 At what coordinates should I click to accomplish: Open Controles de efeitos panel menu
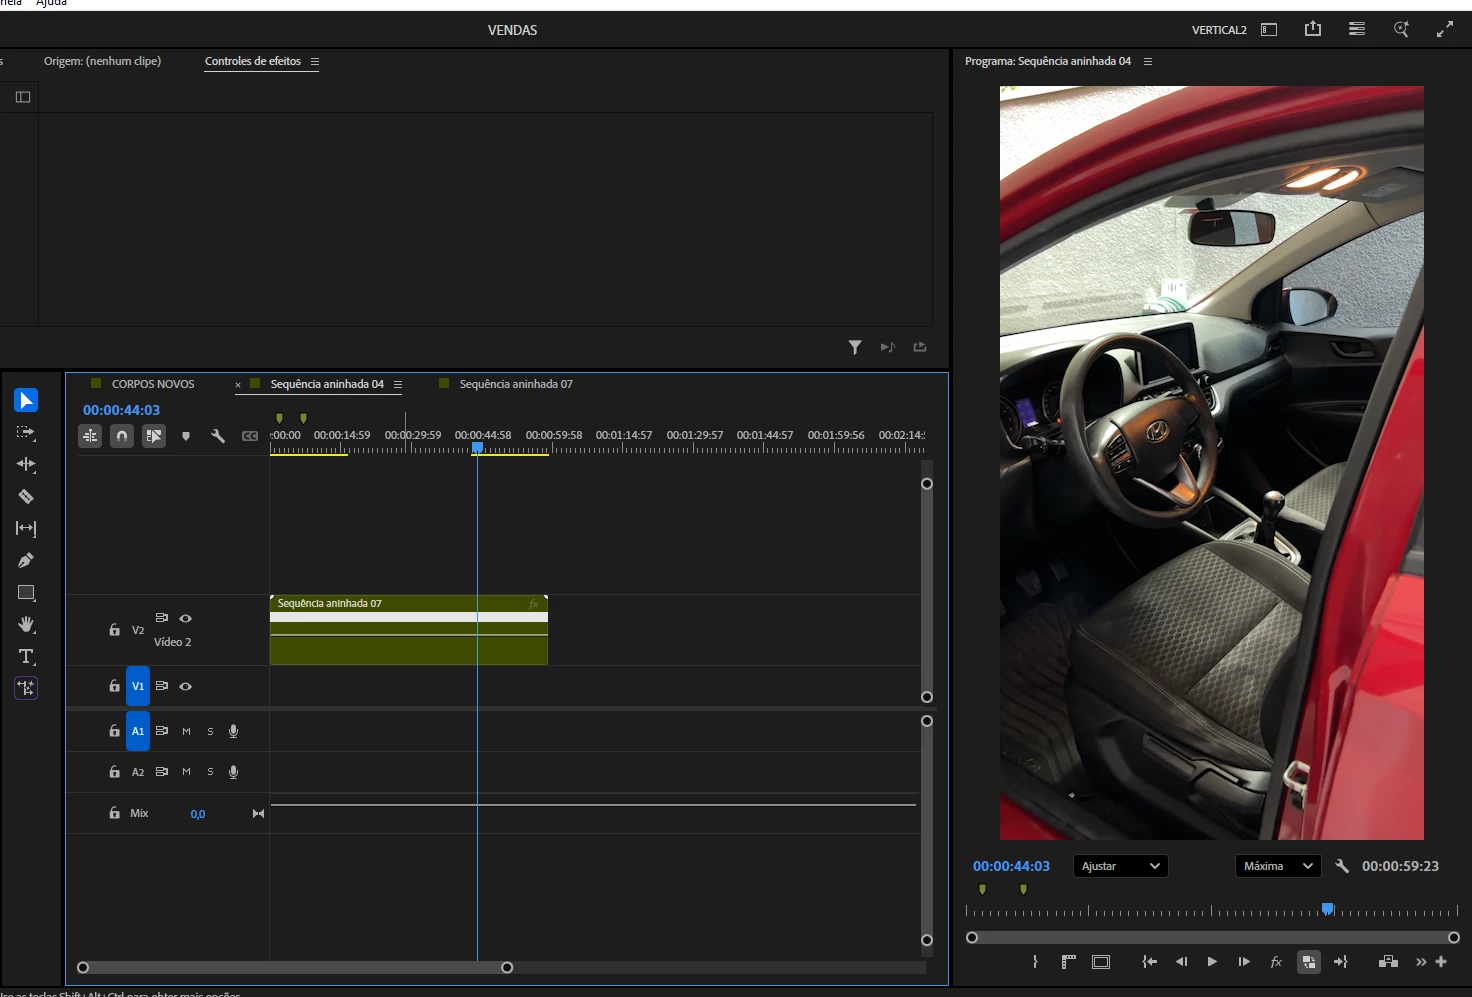314,62
